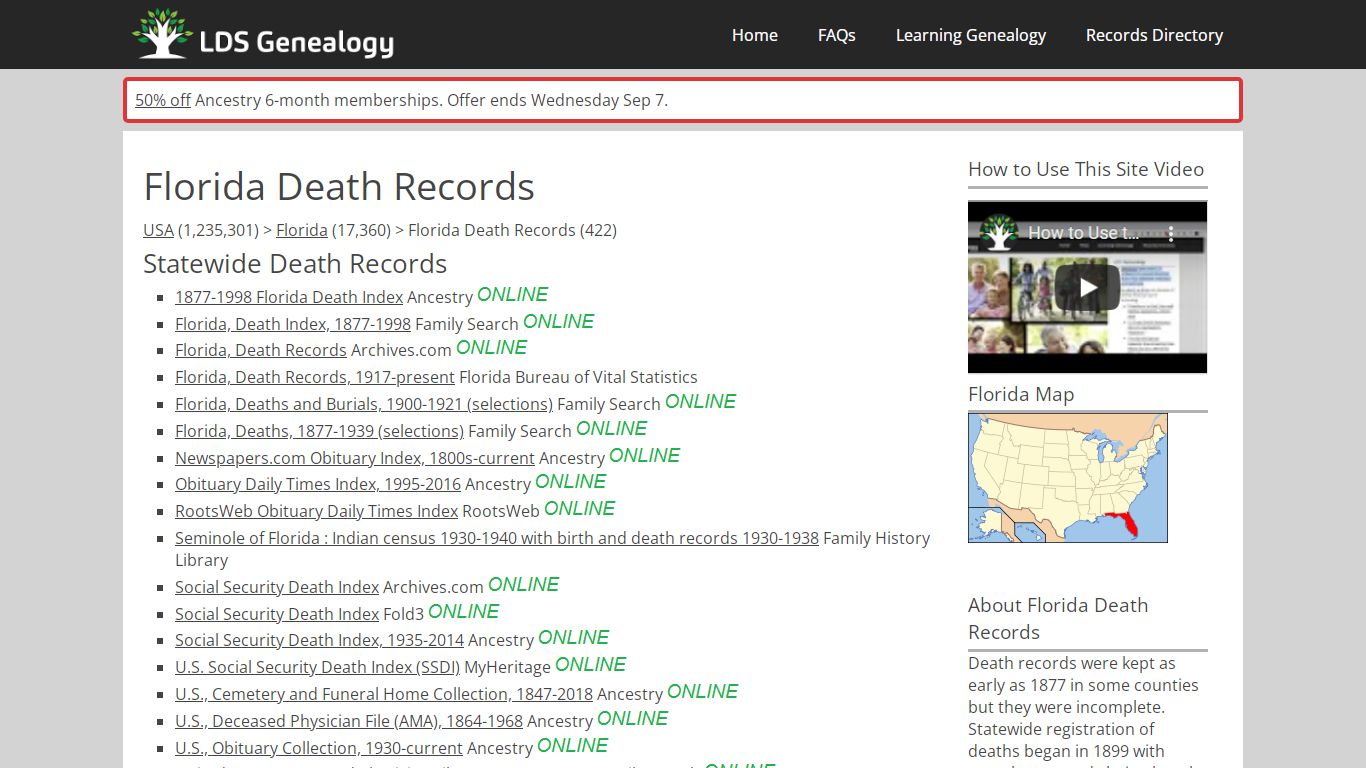Image resolution: width=1366 pixels, height=768 pixels.
Task: Follow the USA breadcrumb link
Action: 158,230
